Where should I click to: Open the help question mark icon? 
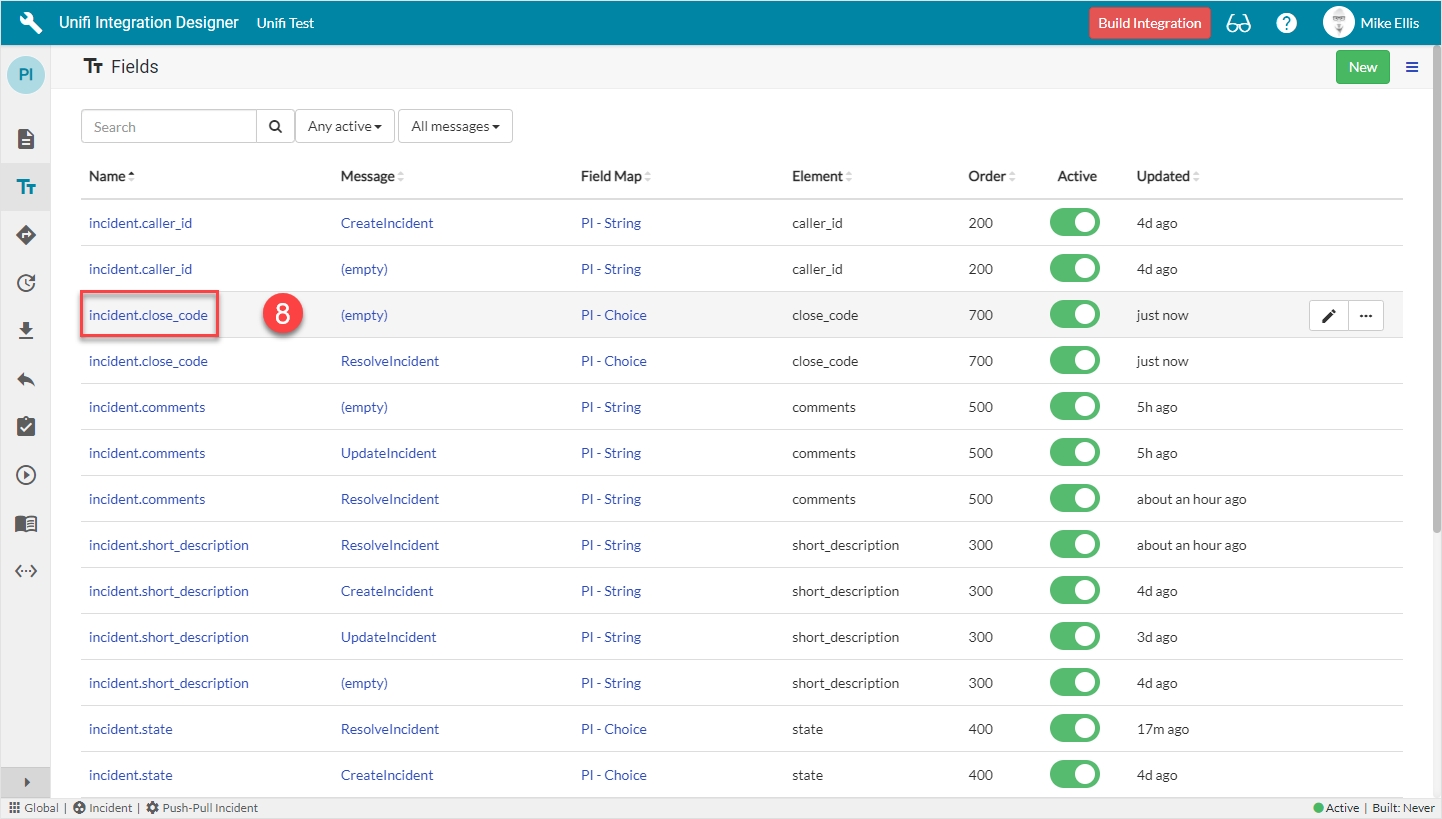[x=1287, y=23]
